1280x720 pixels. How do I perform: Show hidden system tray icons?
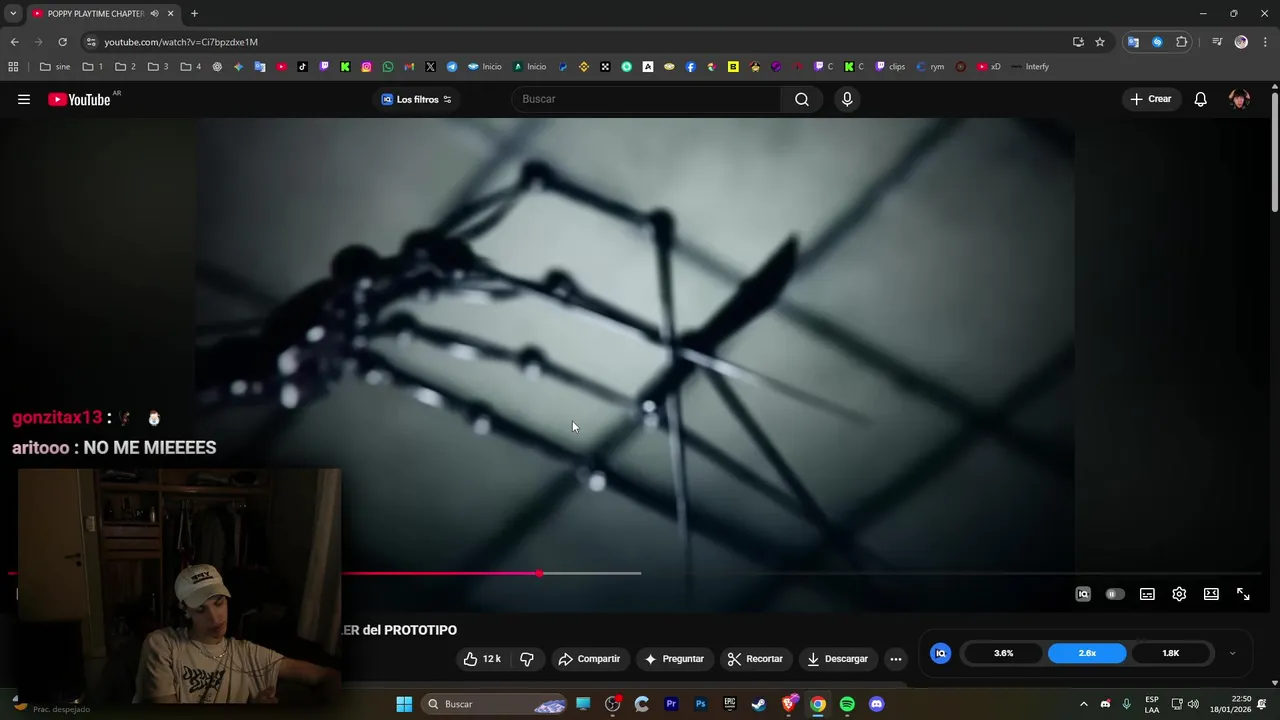[x=1083, y=704]
